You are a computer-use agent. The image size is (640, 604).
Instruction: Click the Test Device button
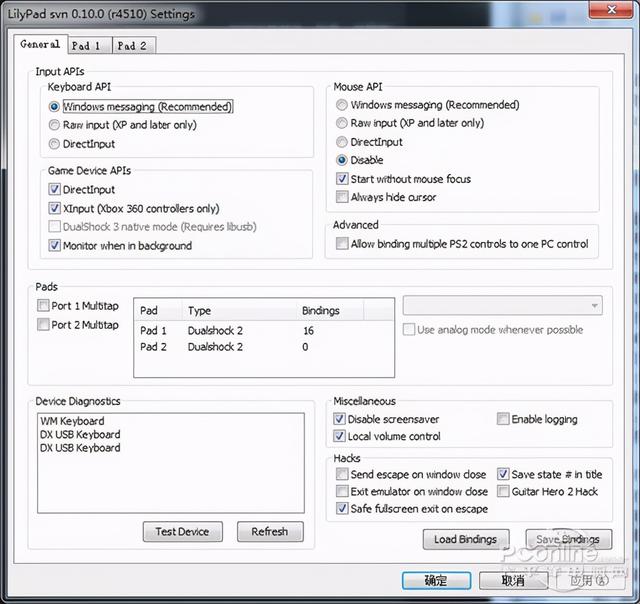(182, 532)
